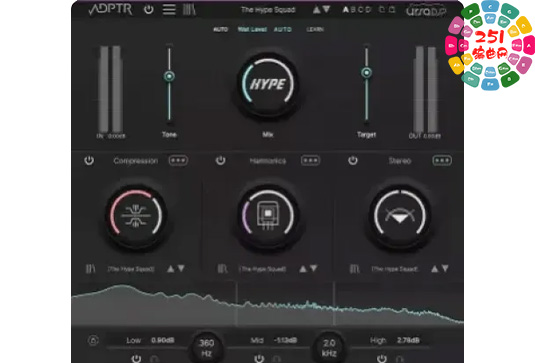The height and width of the screenshot is (363, 535).
Task: Click the IN level meter
Action: (x=111, y=89)
